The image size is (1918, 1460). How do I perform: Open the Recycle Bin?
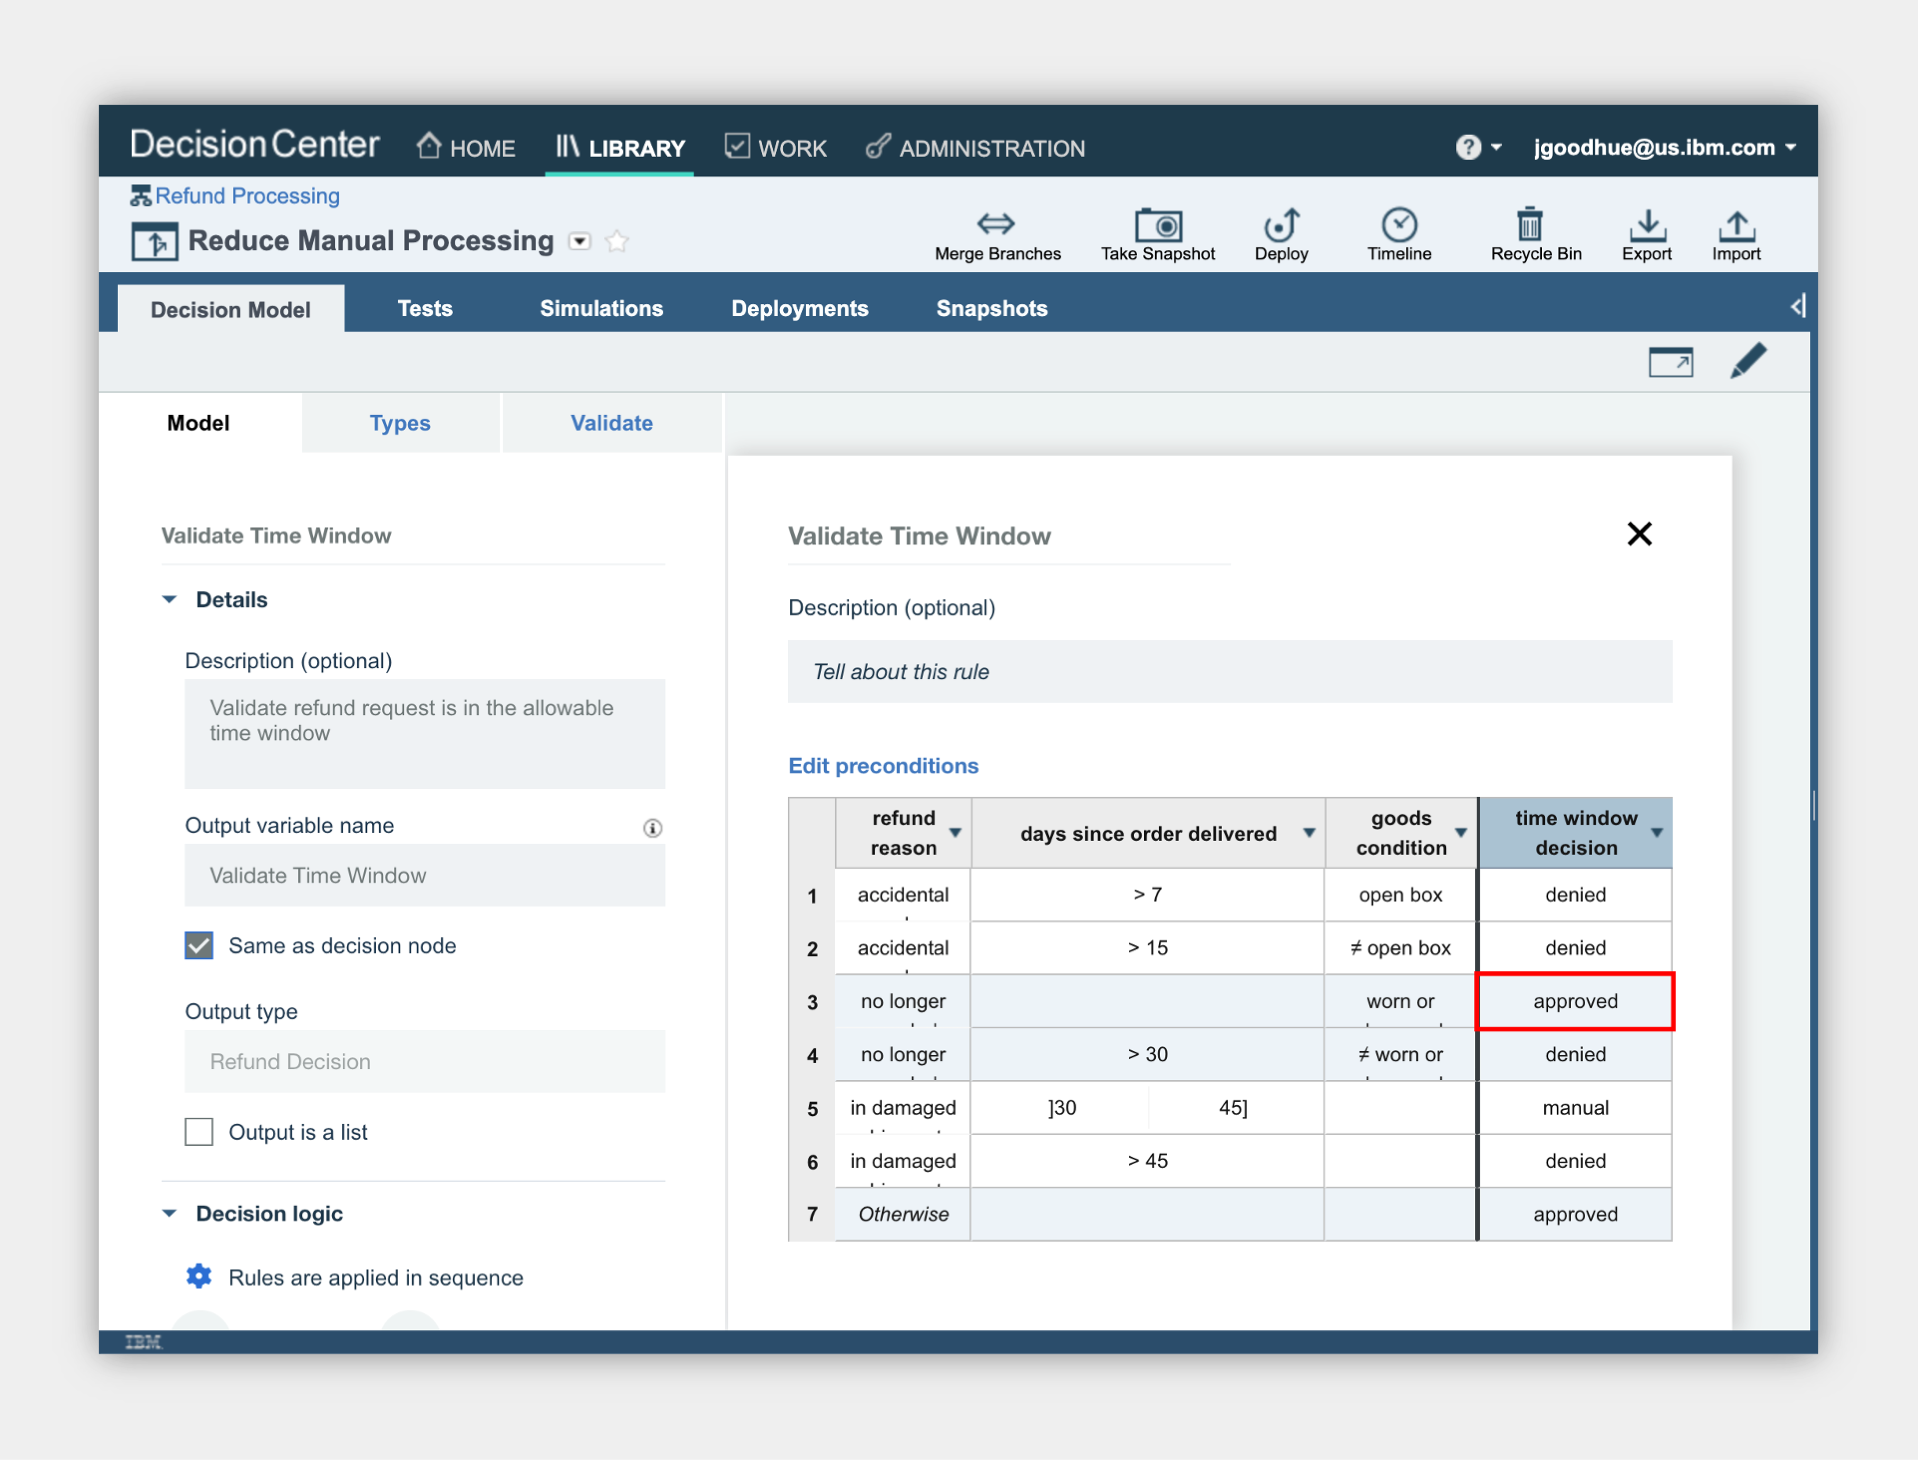tap(1529, 224)
